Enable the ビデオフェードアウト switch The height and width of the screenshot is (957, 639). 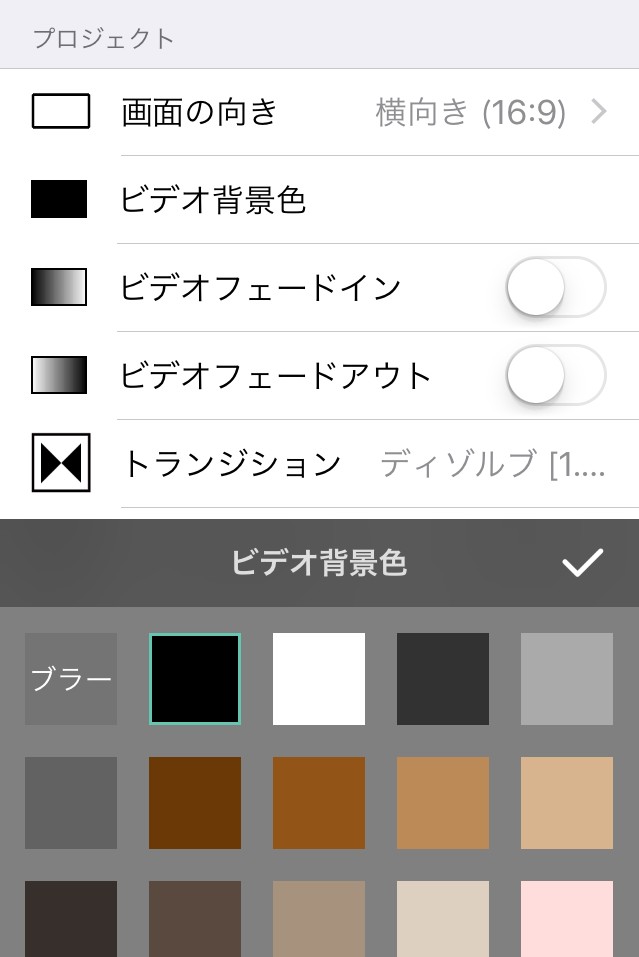556,376
